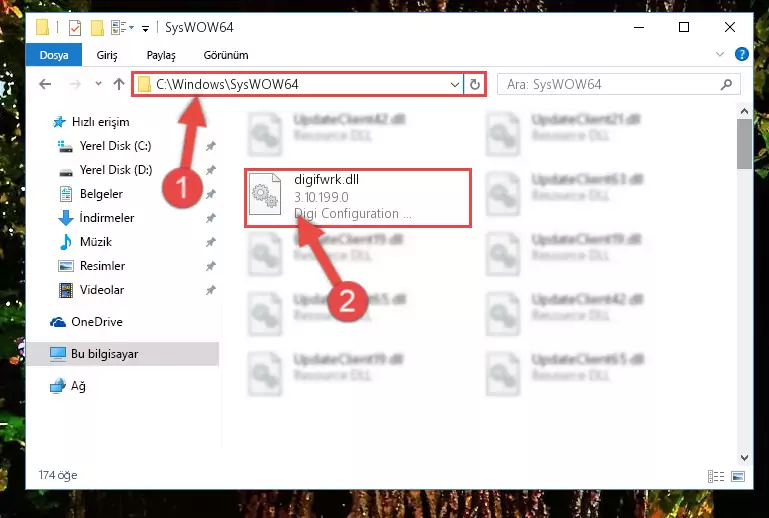Select the digifwrk.dll file icon
769x518 pixels.
pos(265,194)
